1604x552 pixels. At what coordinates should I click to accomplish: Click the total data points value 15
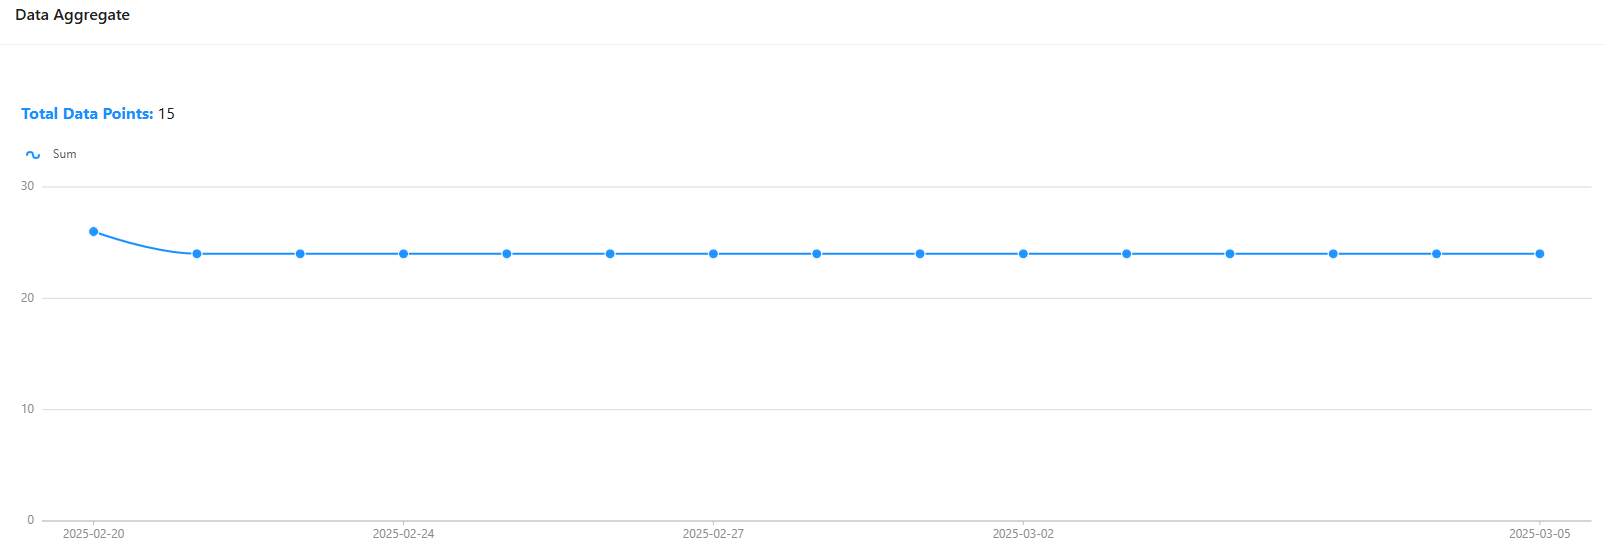(x=166, y=114)
